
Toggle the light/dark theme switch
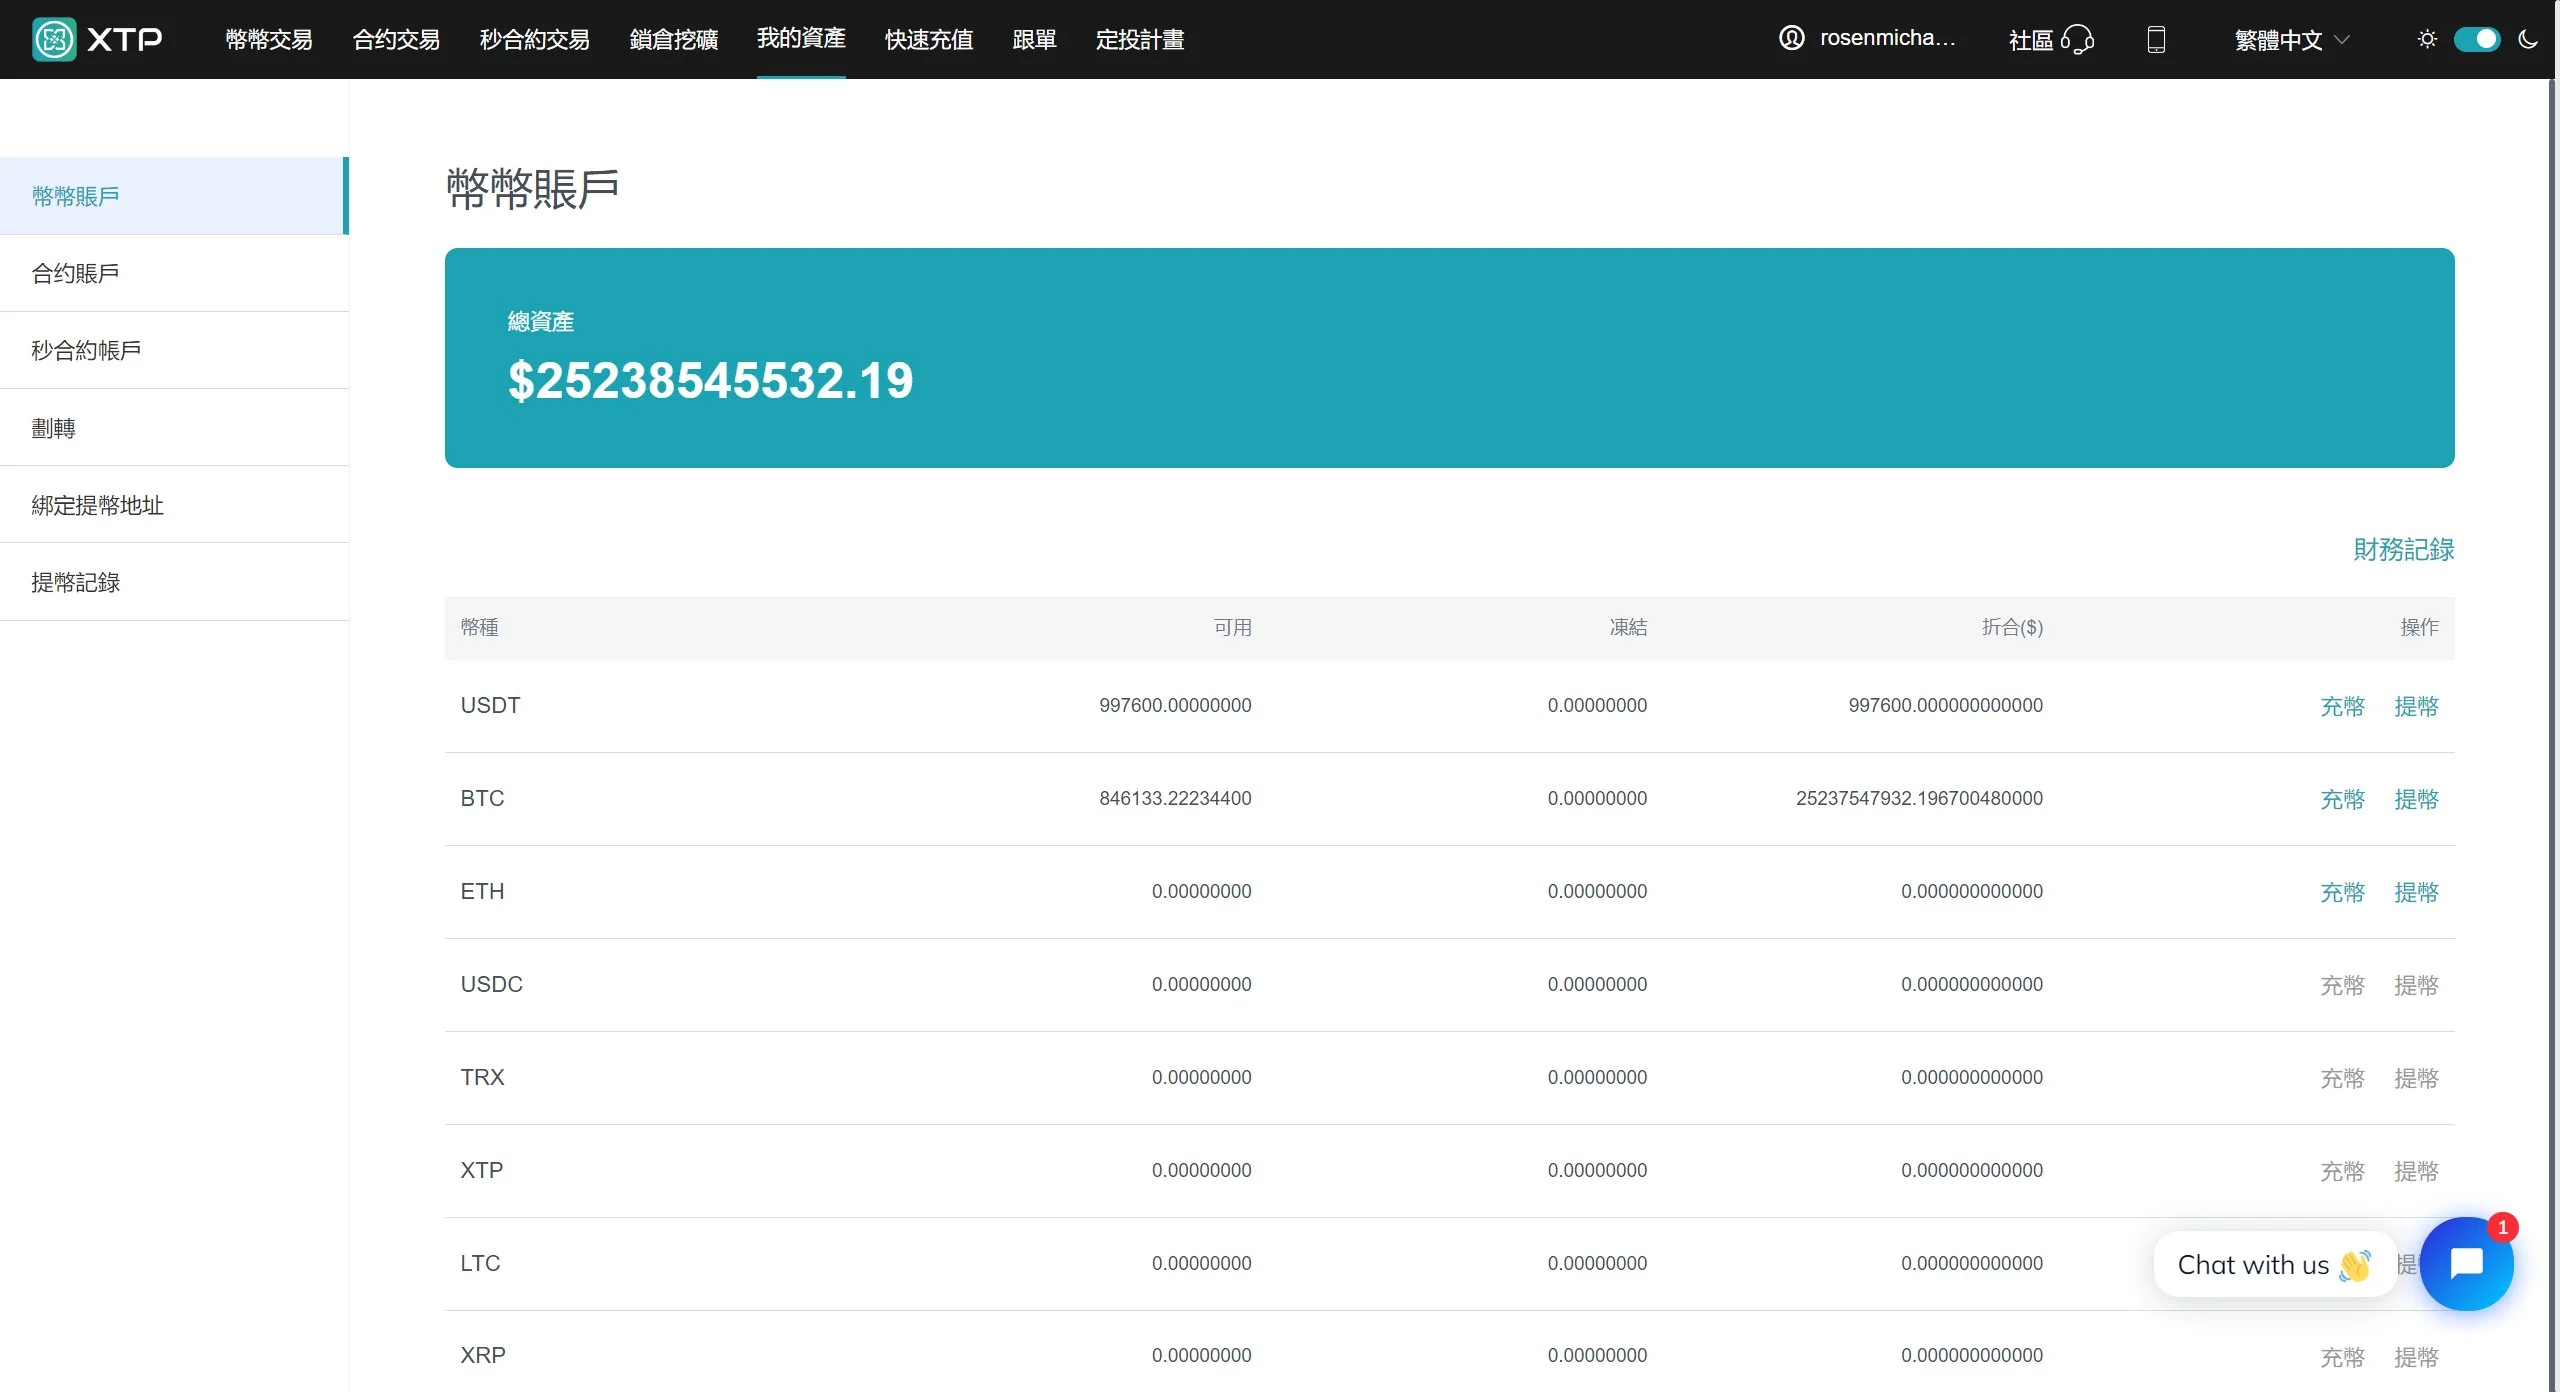[2477, 39]
